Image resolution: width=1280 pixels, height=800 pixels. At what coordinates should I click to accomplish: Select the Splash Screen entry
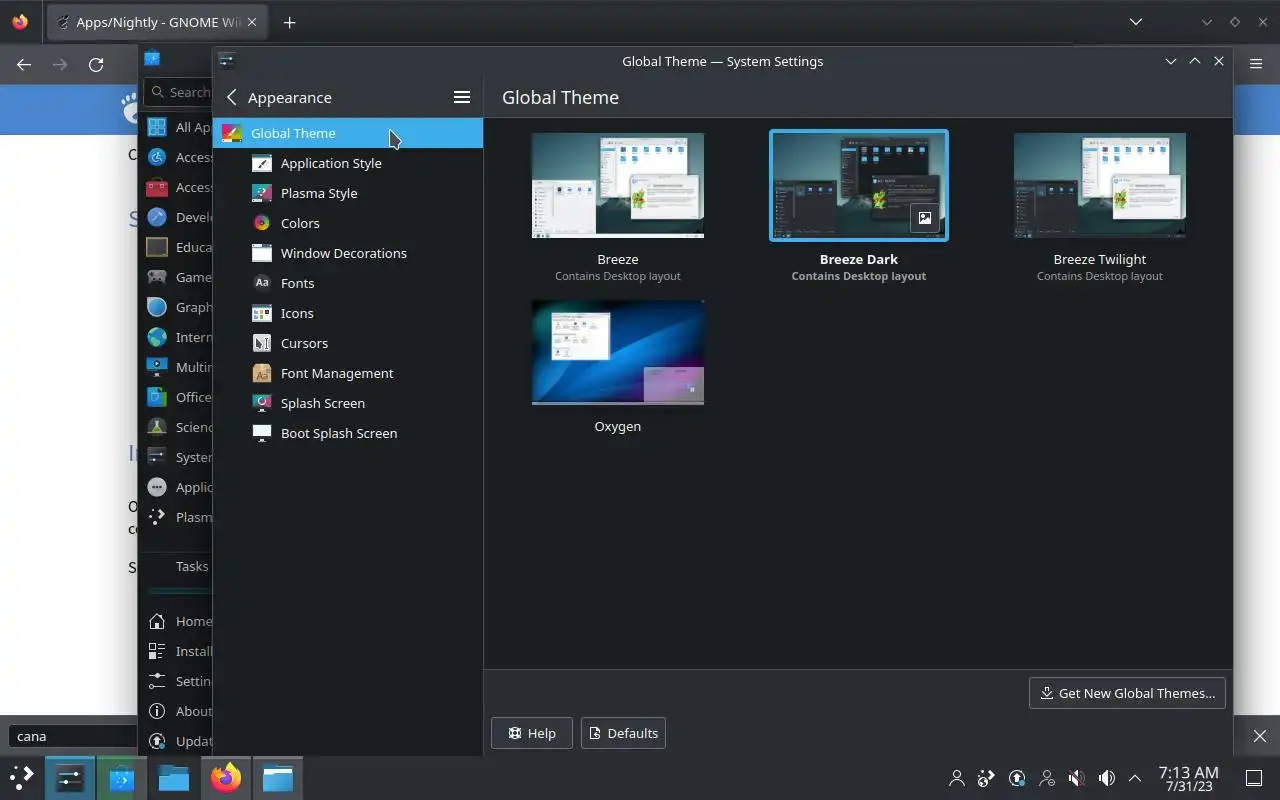tap(347, 403)
